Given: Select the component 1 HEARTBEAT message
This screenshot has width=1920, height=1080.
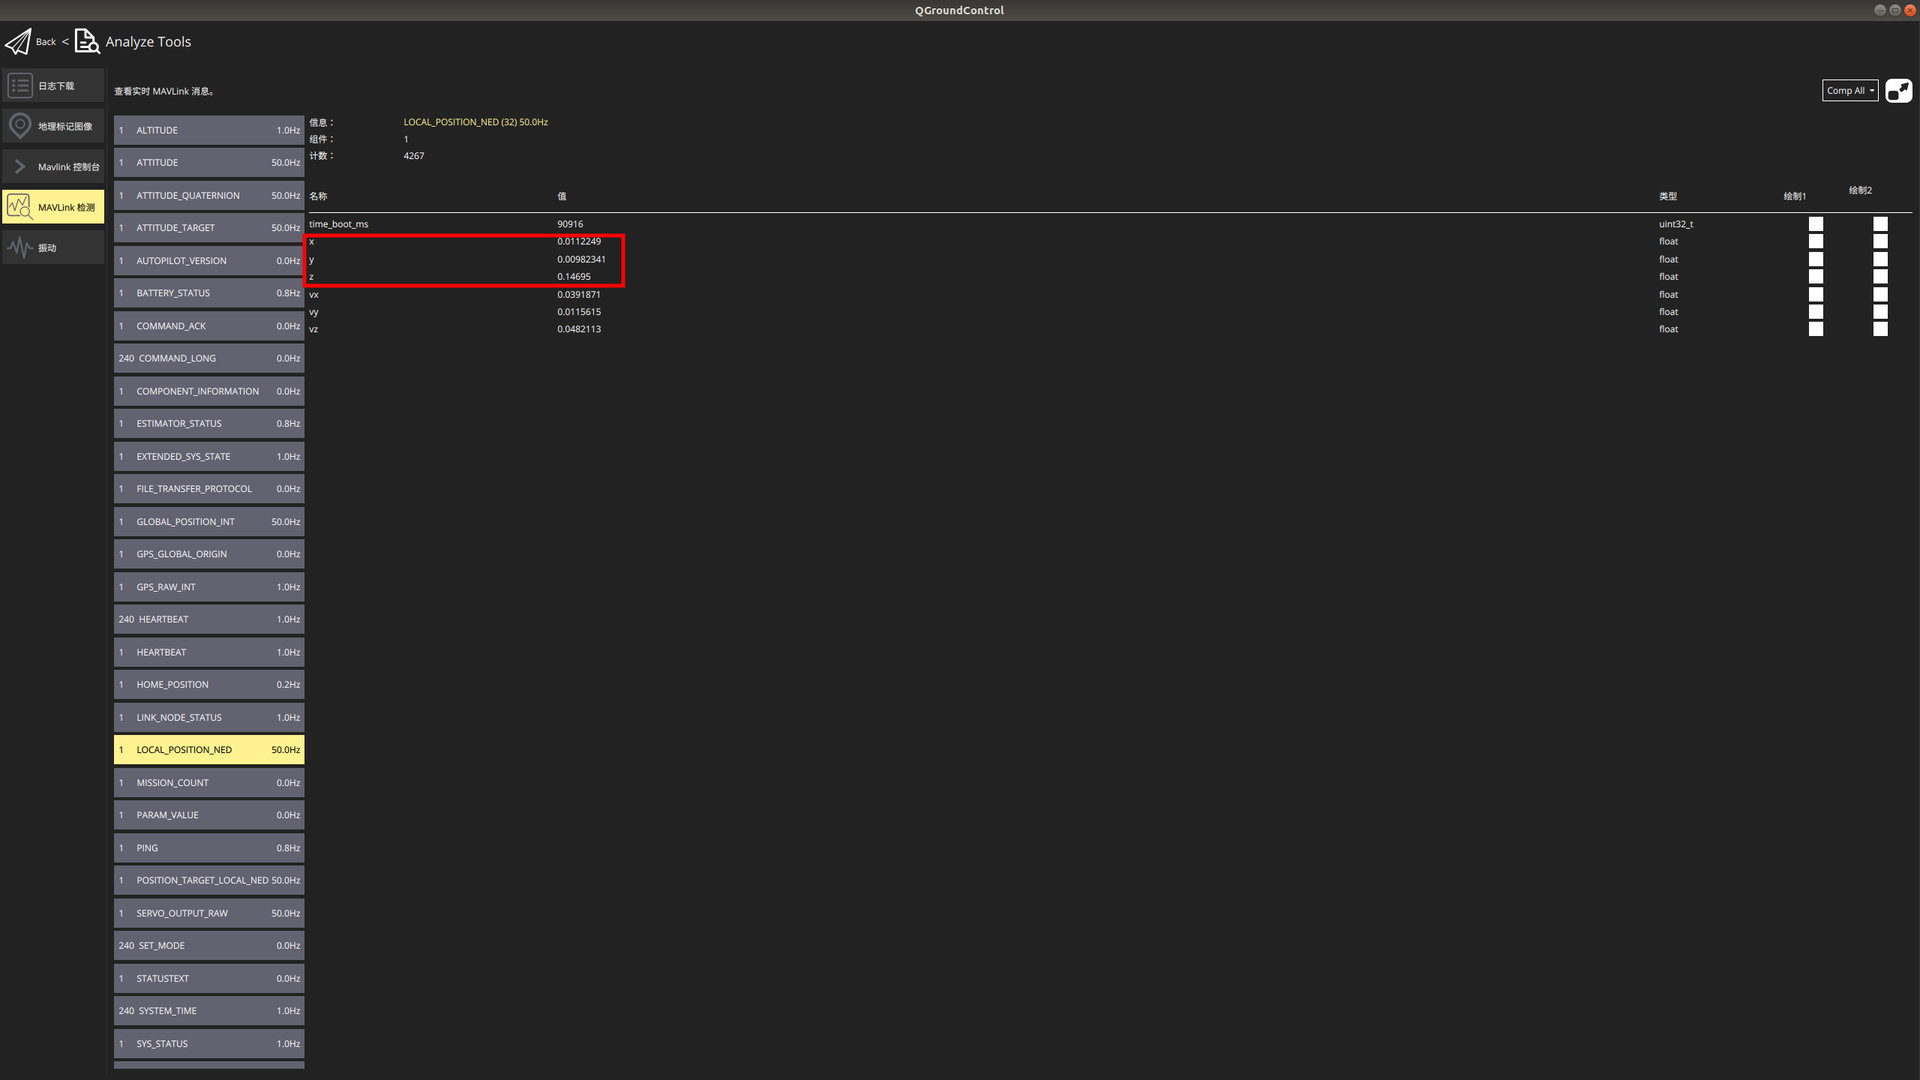Looking at the screenshot, I should [x=209, y=652].
